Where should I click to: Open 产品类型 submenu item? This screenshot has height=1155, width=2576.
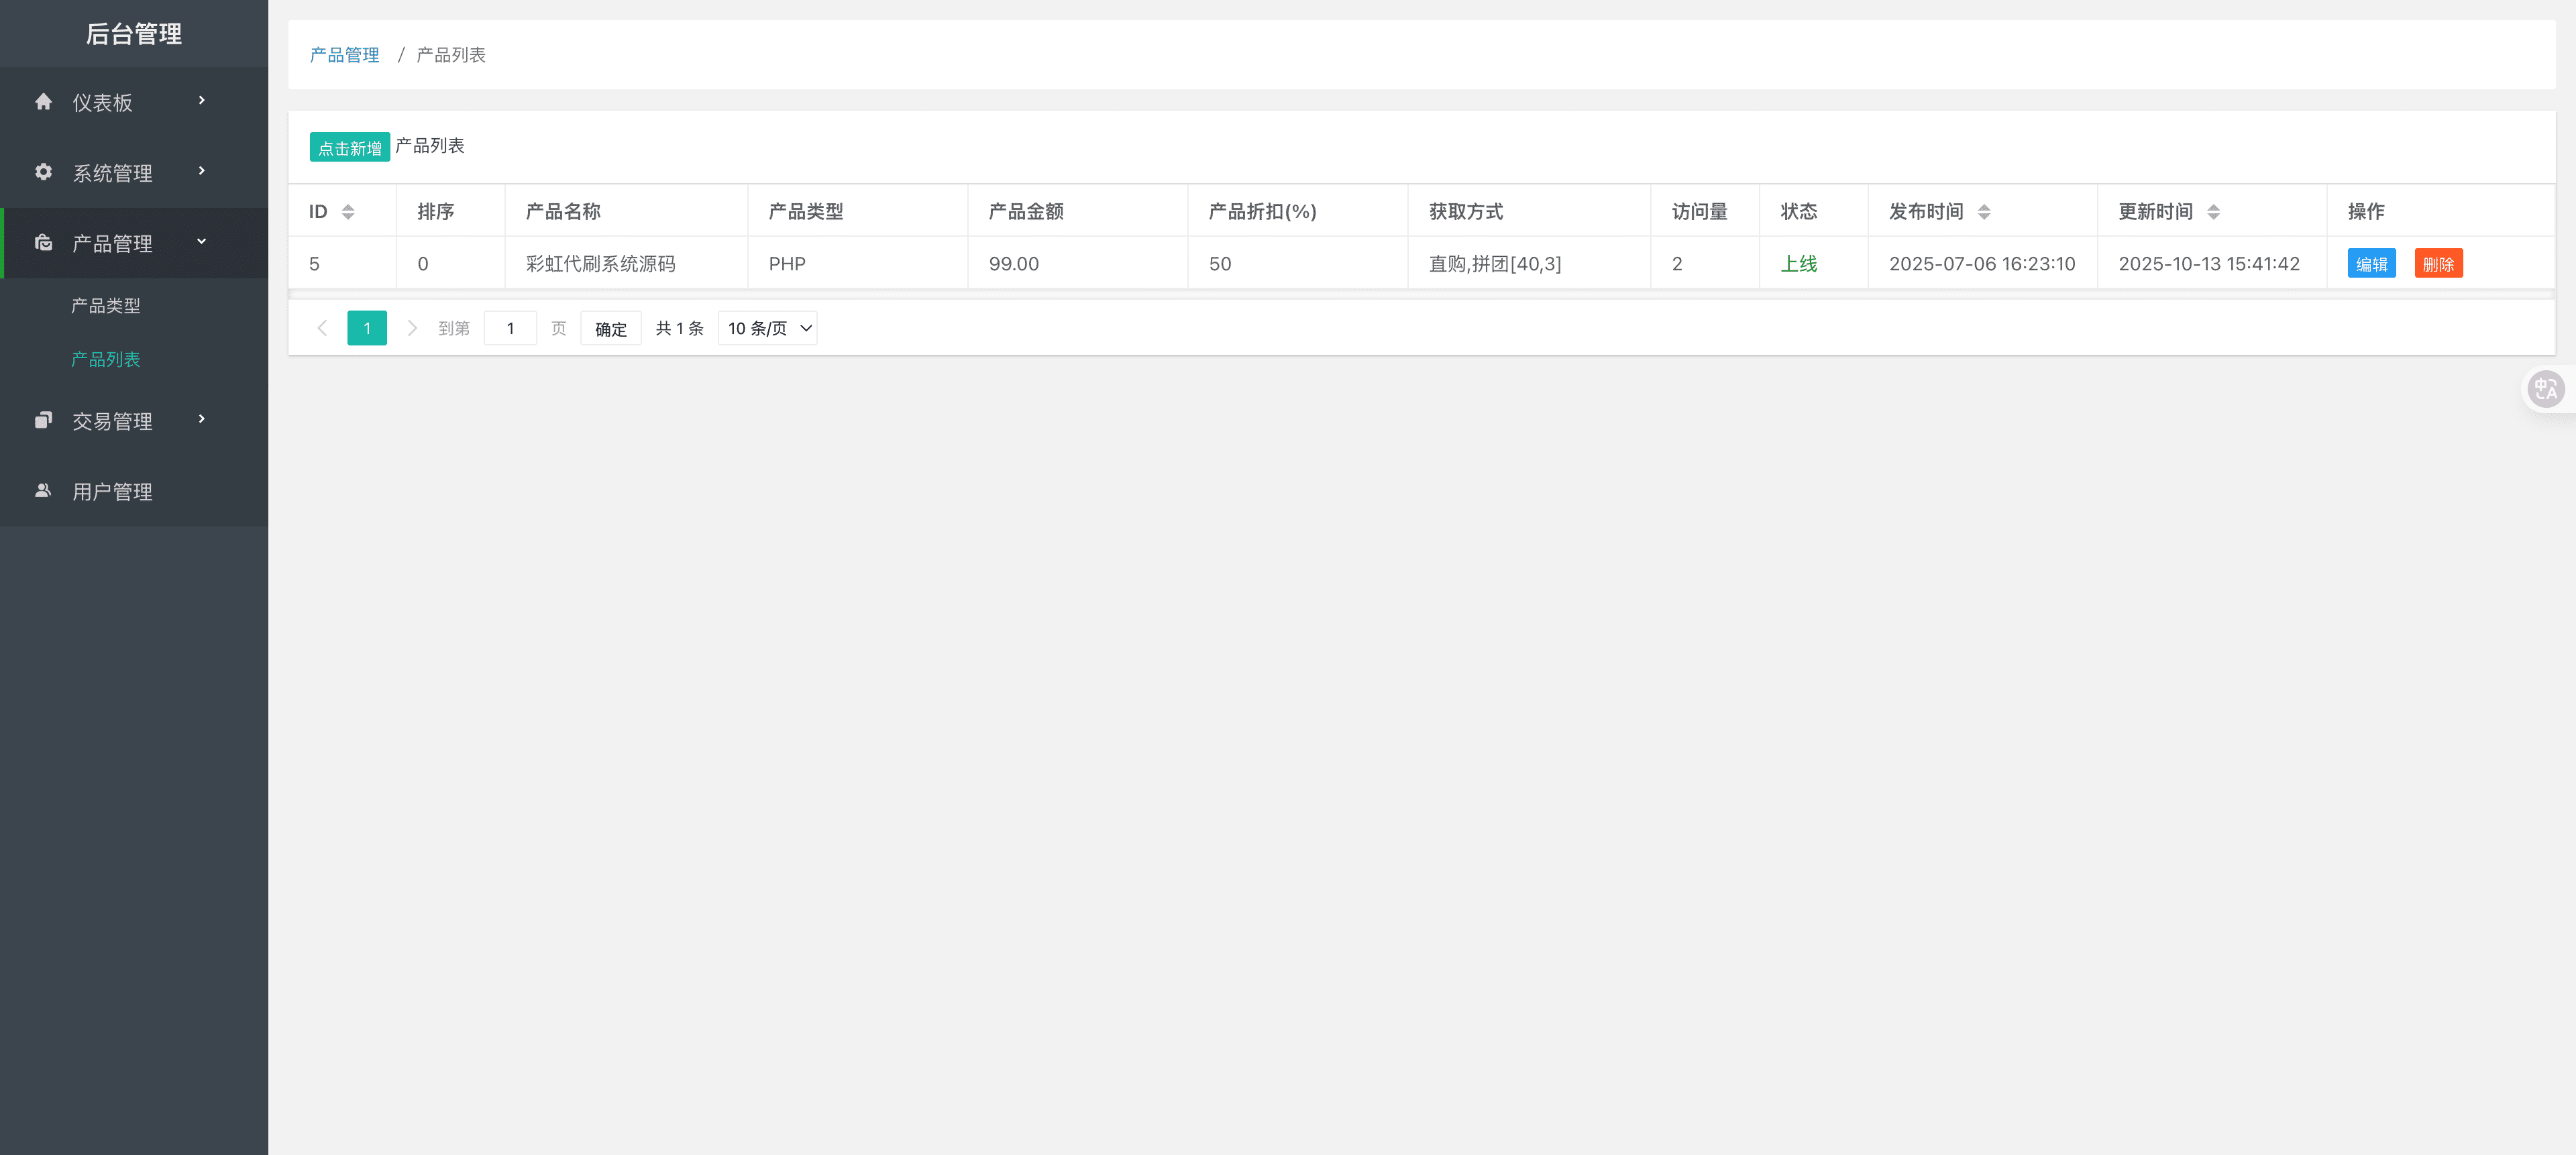click(x=106, y=306)
